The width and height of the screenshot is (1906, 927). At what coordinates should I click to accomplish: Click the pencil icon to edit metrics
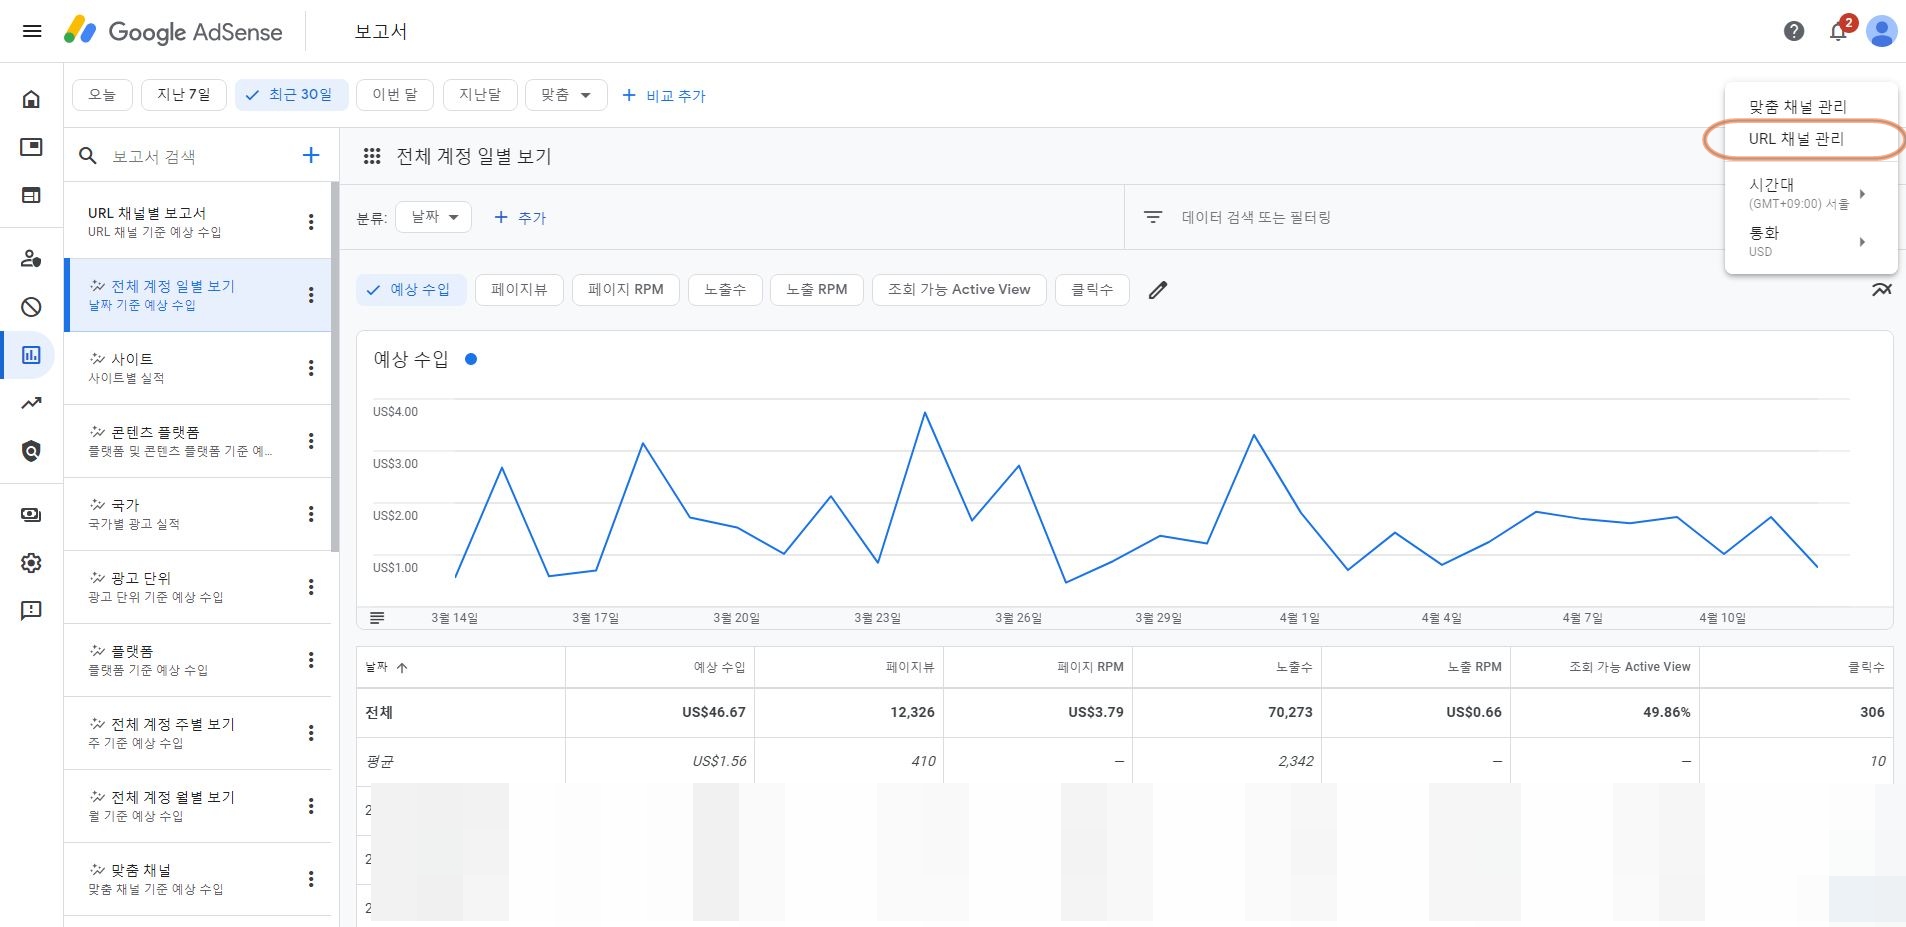pos(1158,290)
